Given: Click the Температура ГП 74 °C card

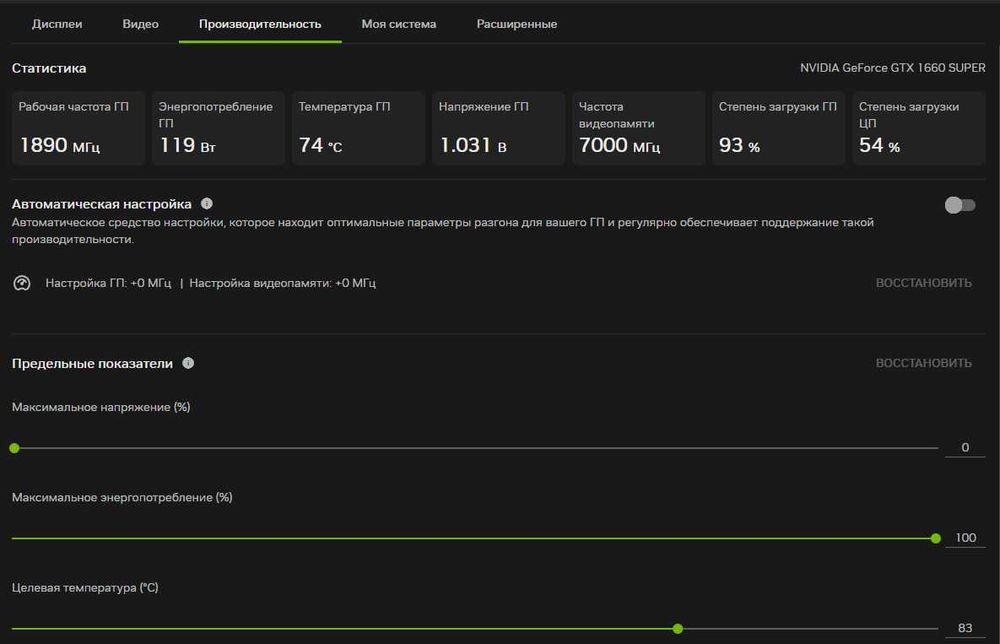Looking at the screenshot, I should coord(358,128).
